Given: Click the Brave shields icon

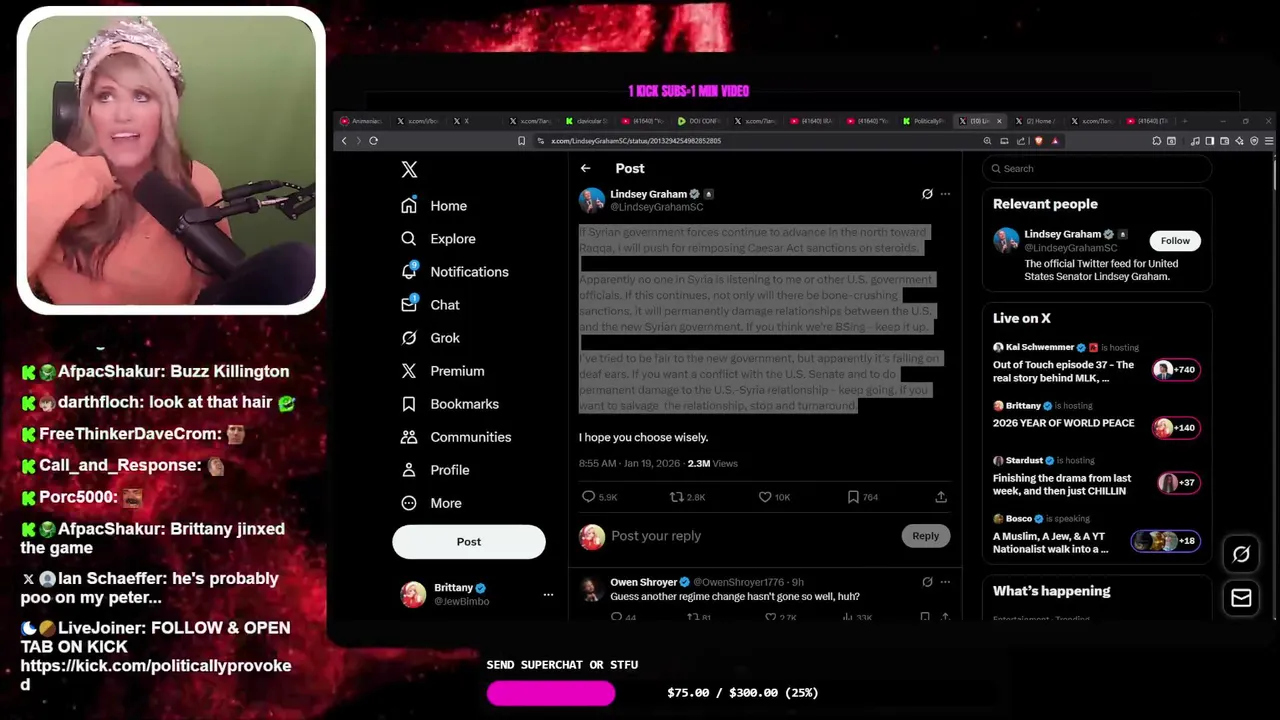Looking at the screenshot, I should [1039, 141].
